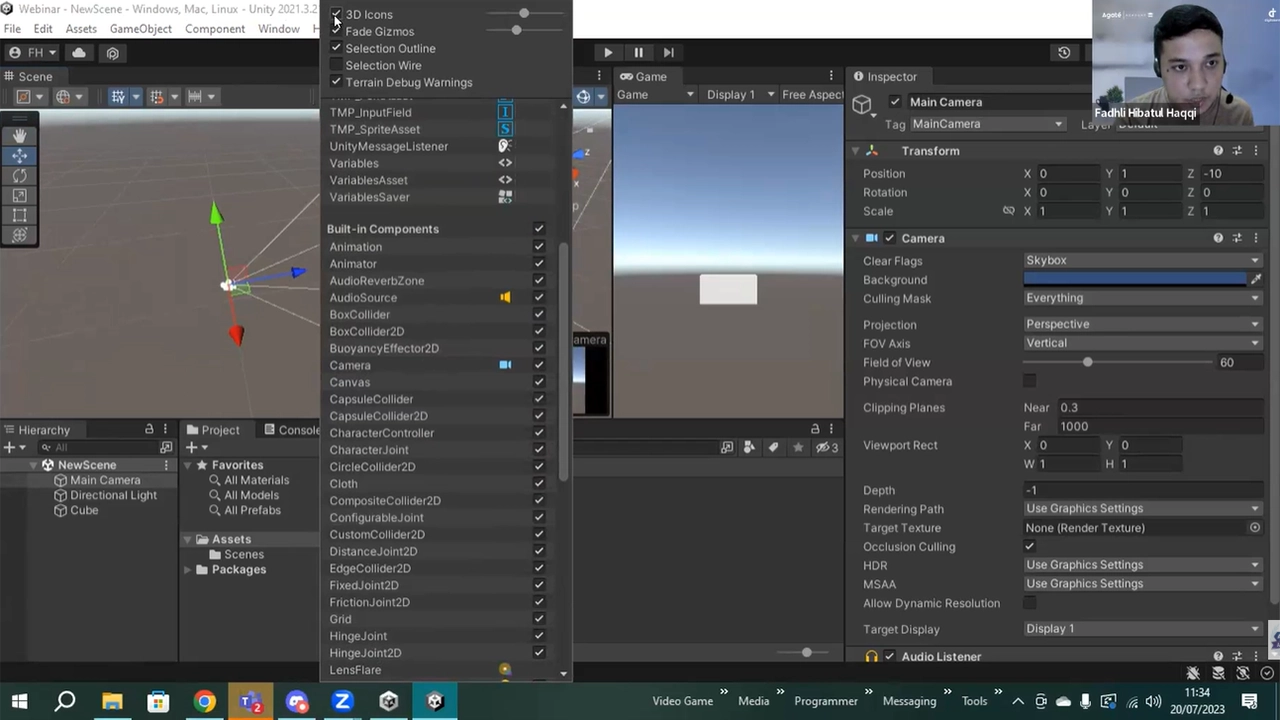Open the Target Display dropdown
Screen dimensions: 1280x720
[x=1142, y=629]
